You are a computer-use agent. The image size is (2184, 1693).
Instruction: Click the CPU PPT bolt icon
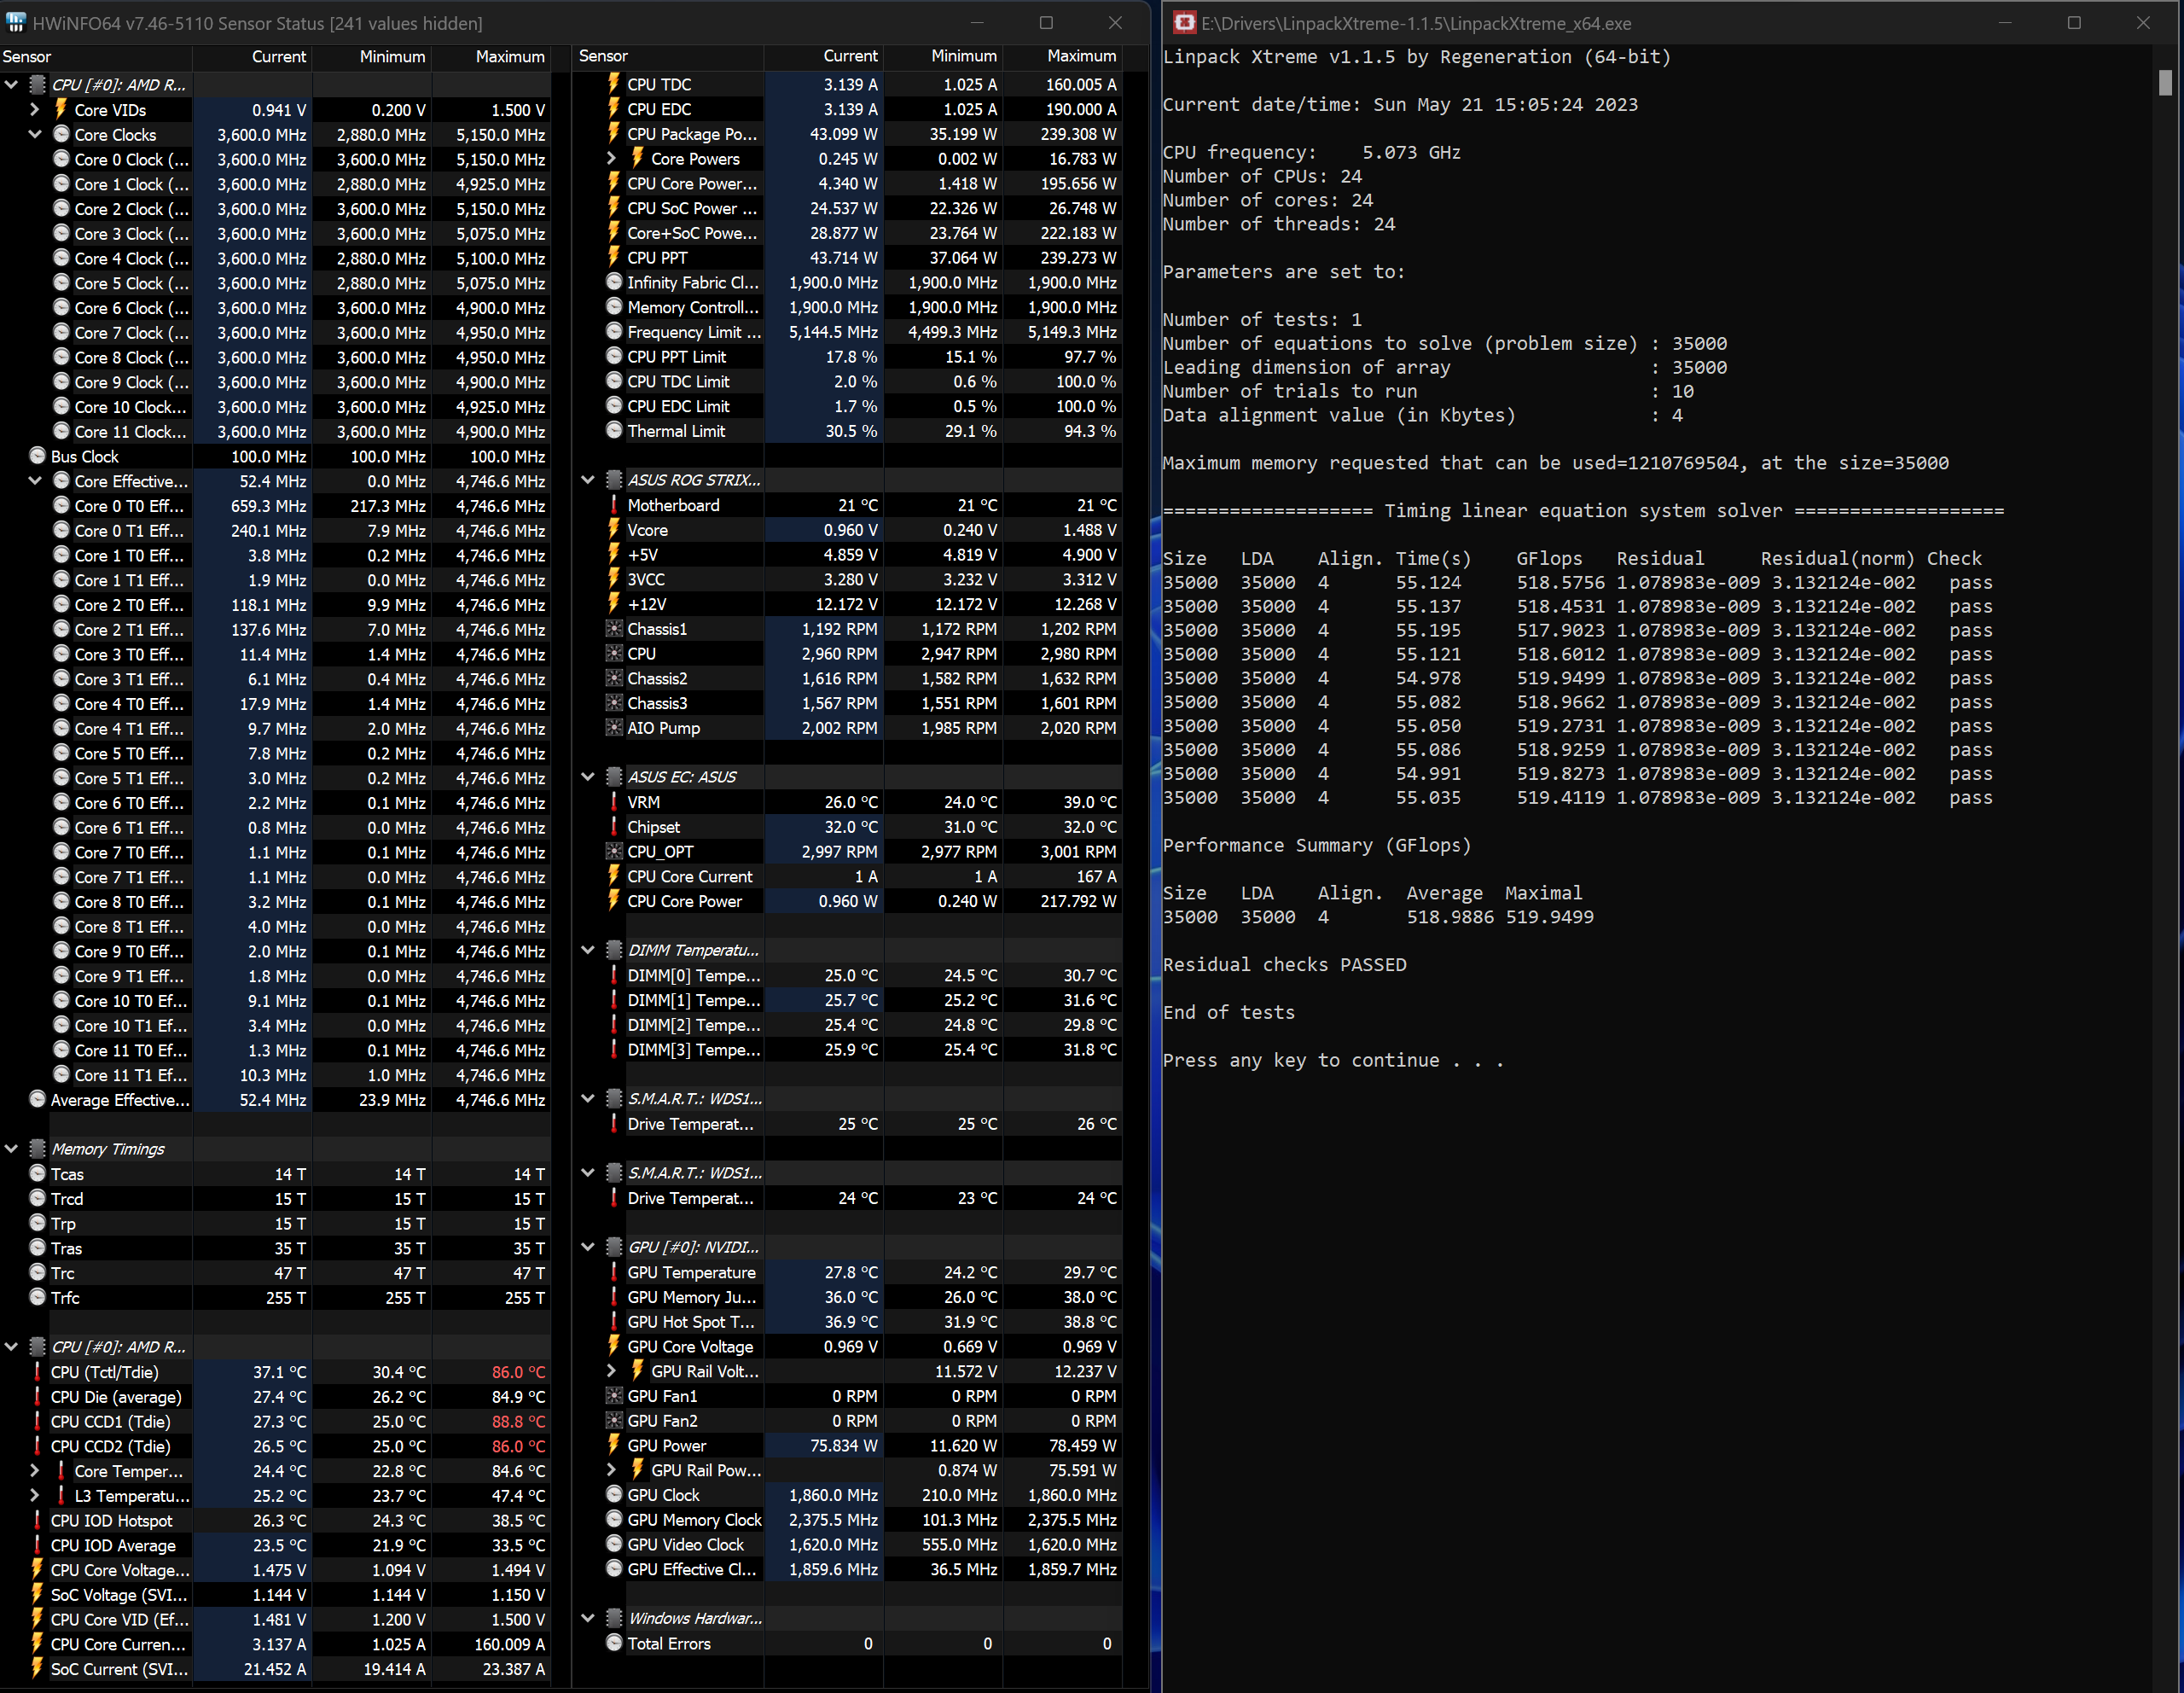614,257
